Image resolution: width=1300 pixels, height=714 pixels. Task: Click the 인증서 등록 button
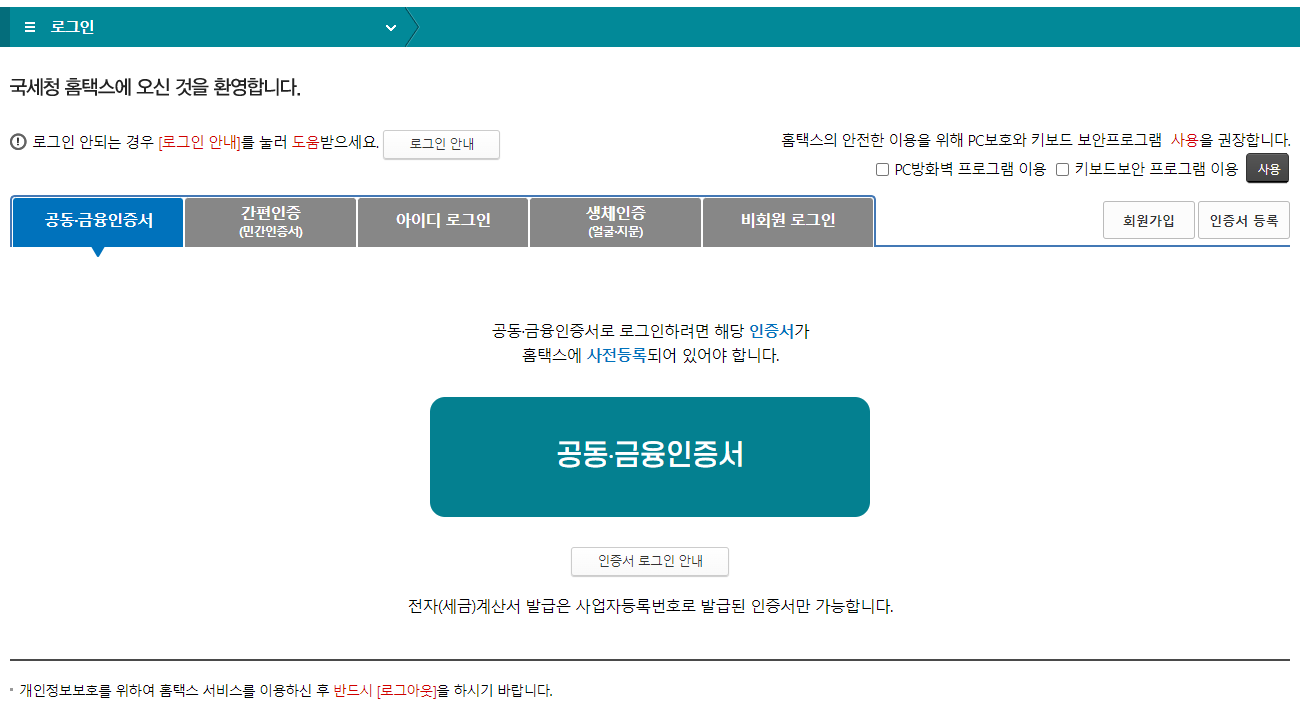click(1244, 221)
